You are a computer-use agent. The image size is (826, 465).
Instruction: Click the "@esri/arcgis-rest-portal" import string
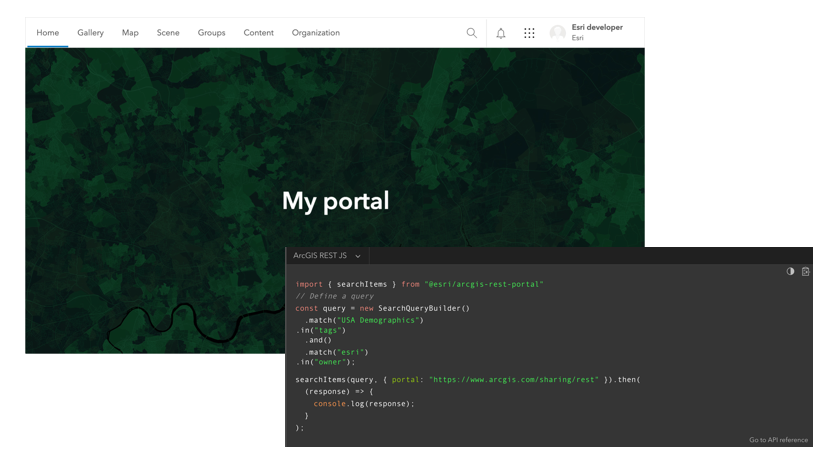point(484,284)
